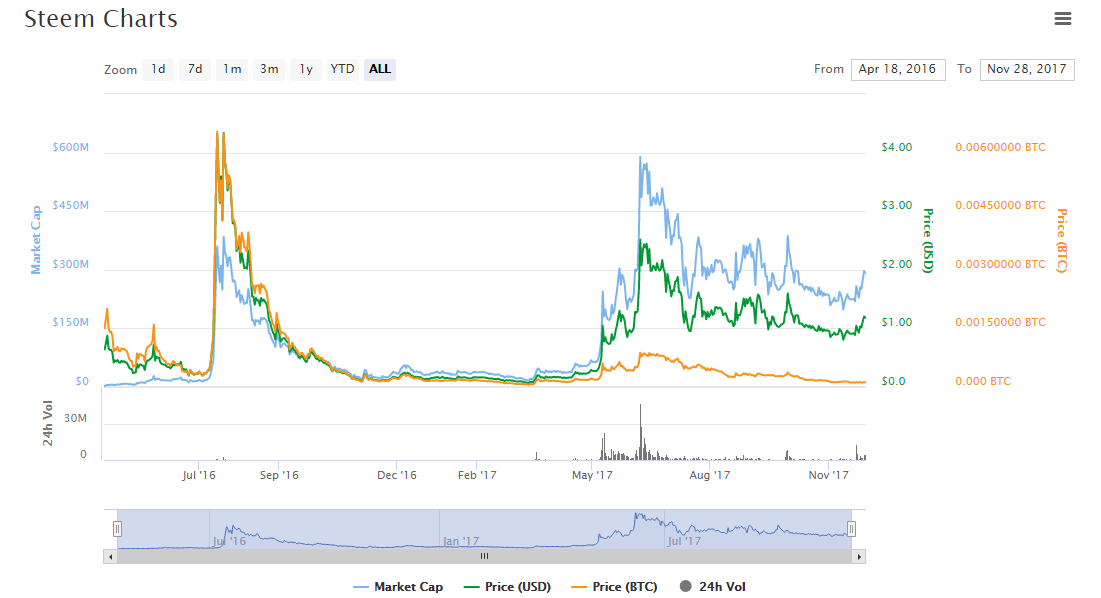The image size is (1101, 598).
Task: Set zoom to YTD
Action: coord(343,69)
